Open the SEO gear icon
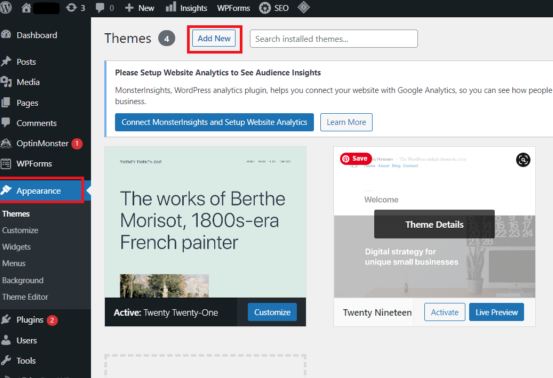Viewport: 553px width, 378px height. 265,8
